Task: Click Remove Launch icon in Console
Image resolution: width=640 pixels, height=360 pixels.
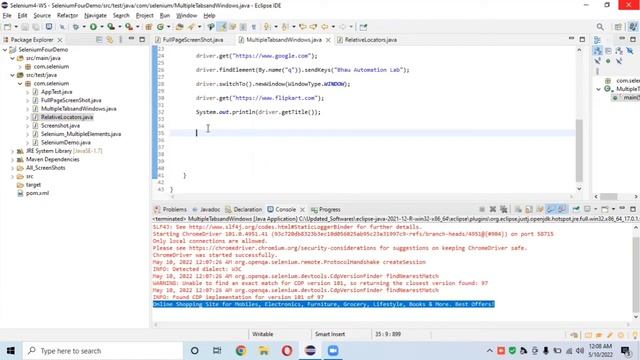Action: point(493,209)
